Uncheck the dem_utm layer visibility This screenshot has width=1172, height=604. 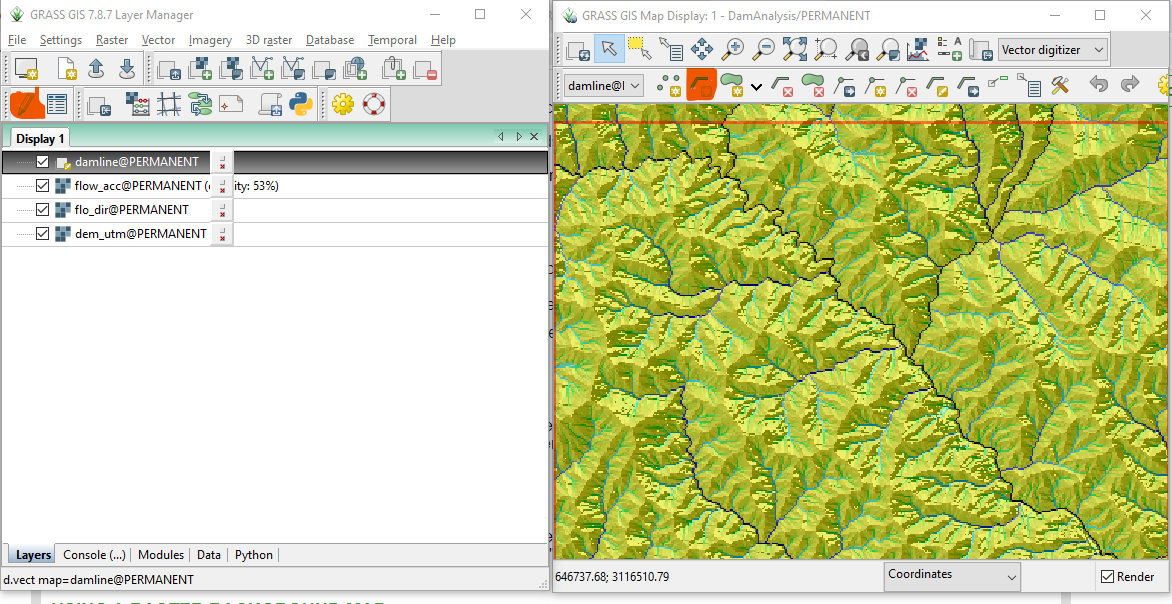pyautogui.click(x=42, y=233)
